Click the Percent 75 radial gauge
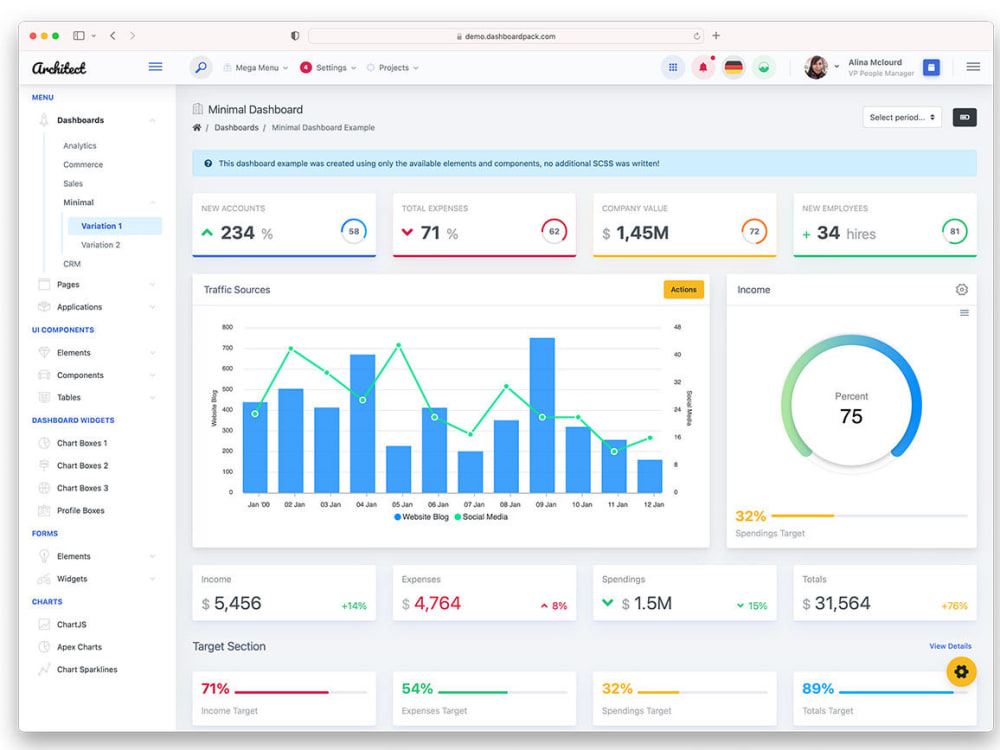 click(x=851, y=404)
